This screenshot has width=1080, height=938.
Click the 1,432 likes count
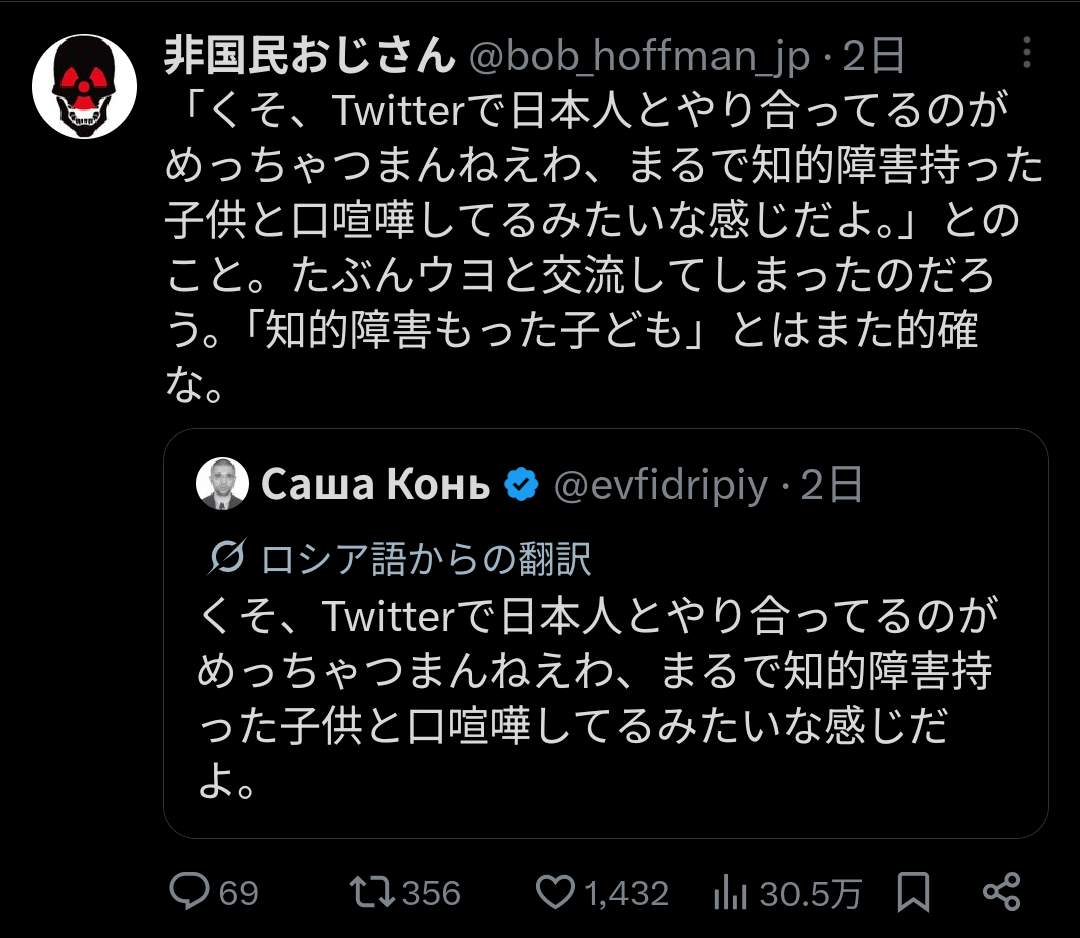click(626, 893)
